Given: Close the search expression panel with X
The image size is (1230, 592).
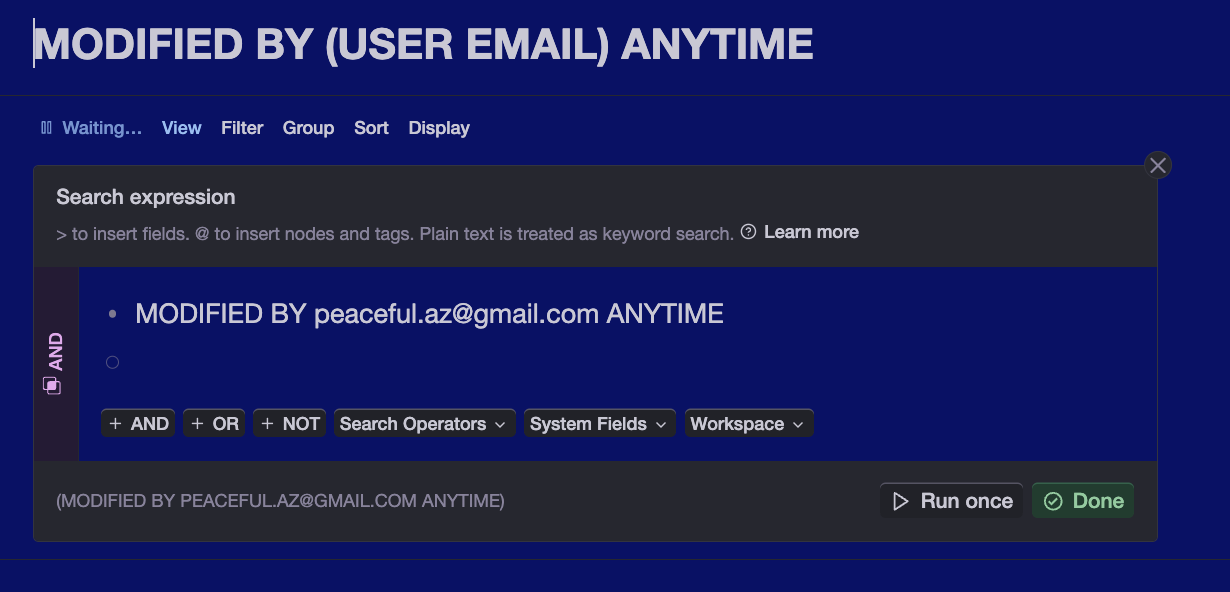Looking at the screenshot, I should (x=1158, y=165).
